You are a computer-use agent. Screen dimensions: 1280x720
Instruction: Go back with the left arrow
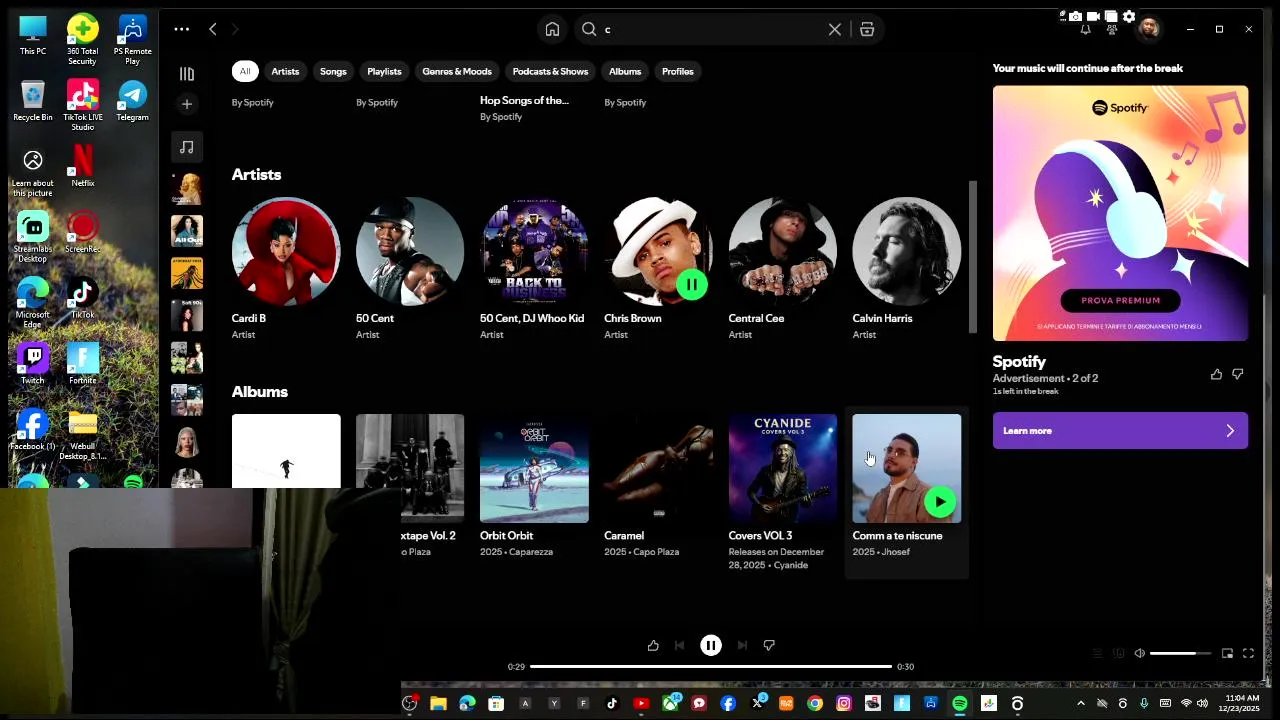point(212,29)
